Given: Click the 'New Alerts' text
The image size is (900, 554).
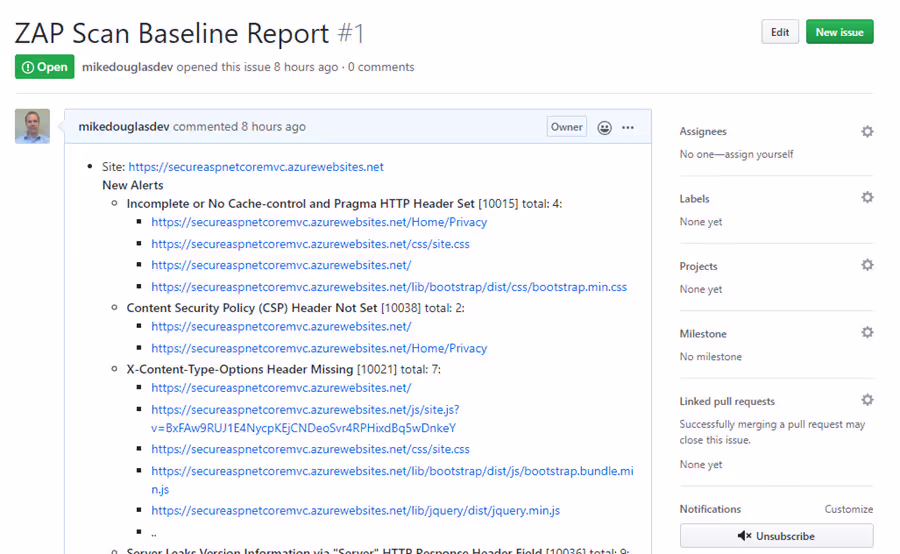Looking at the screenshot, I should pyautogui.click(x=133, y=185).
